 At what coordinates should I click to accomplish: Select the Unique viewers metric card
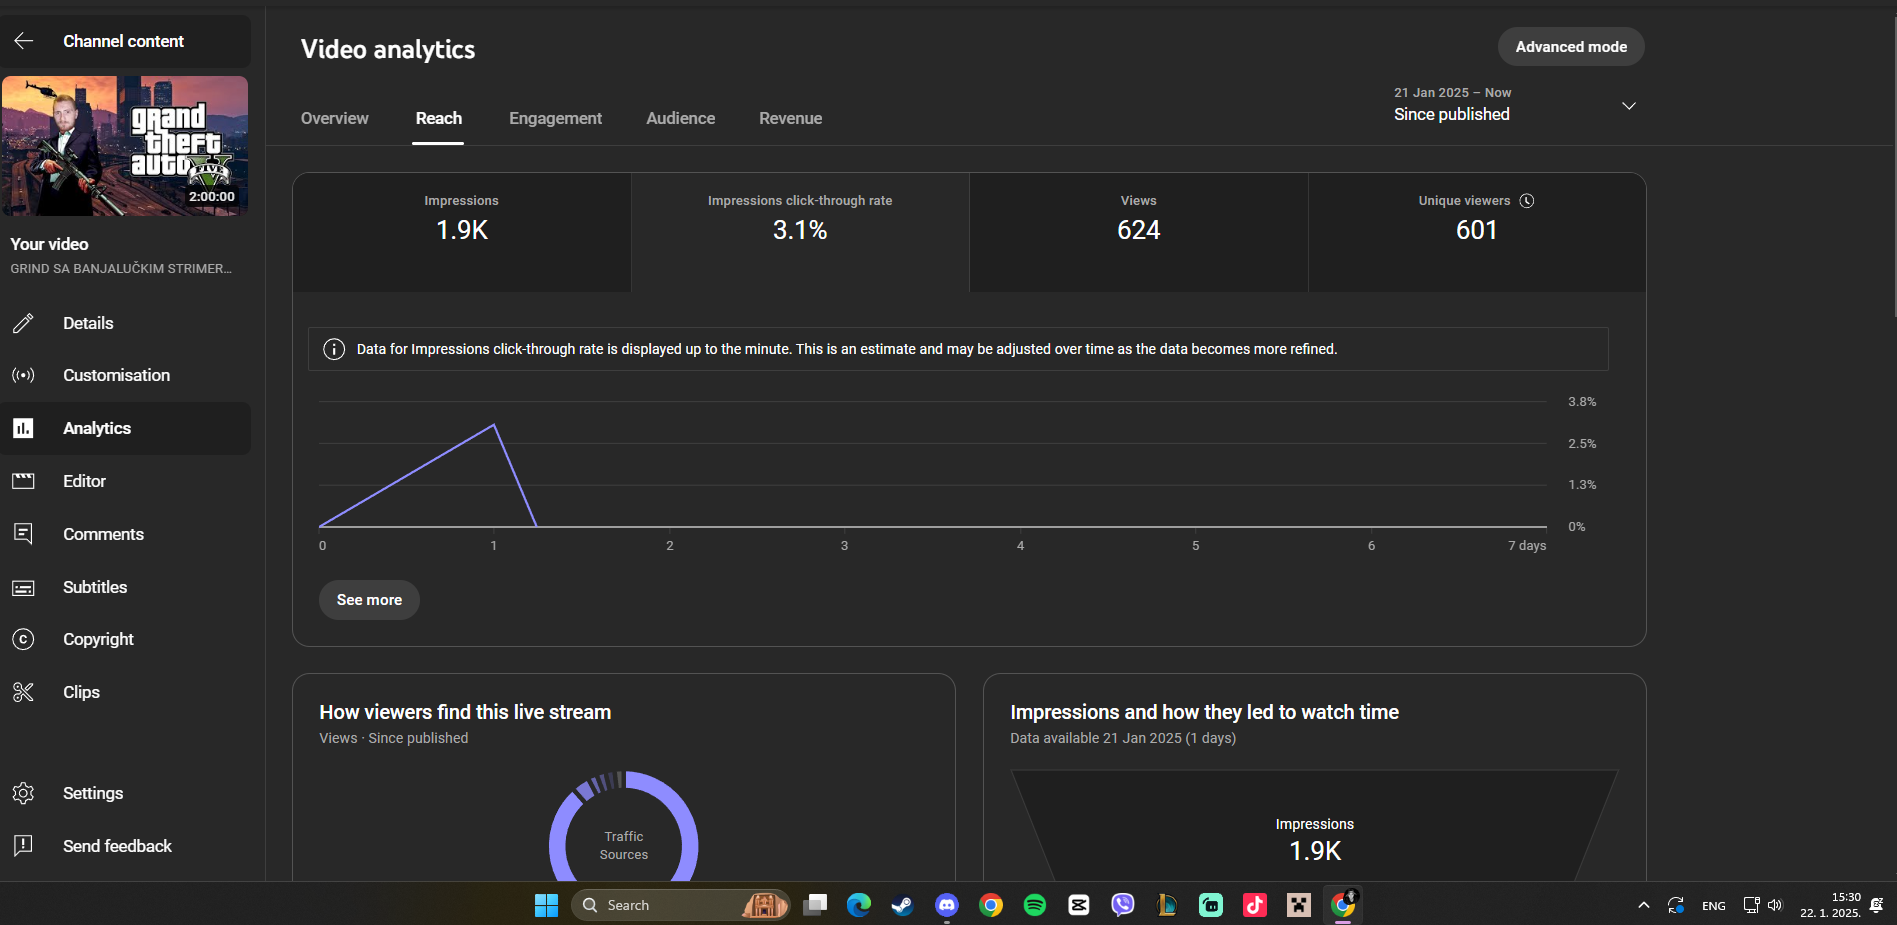click(x=1477, y=233)
